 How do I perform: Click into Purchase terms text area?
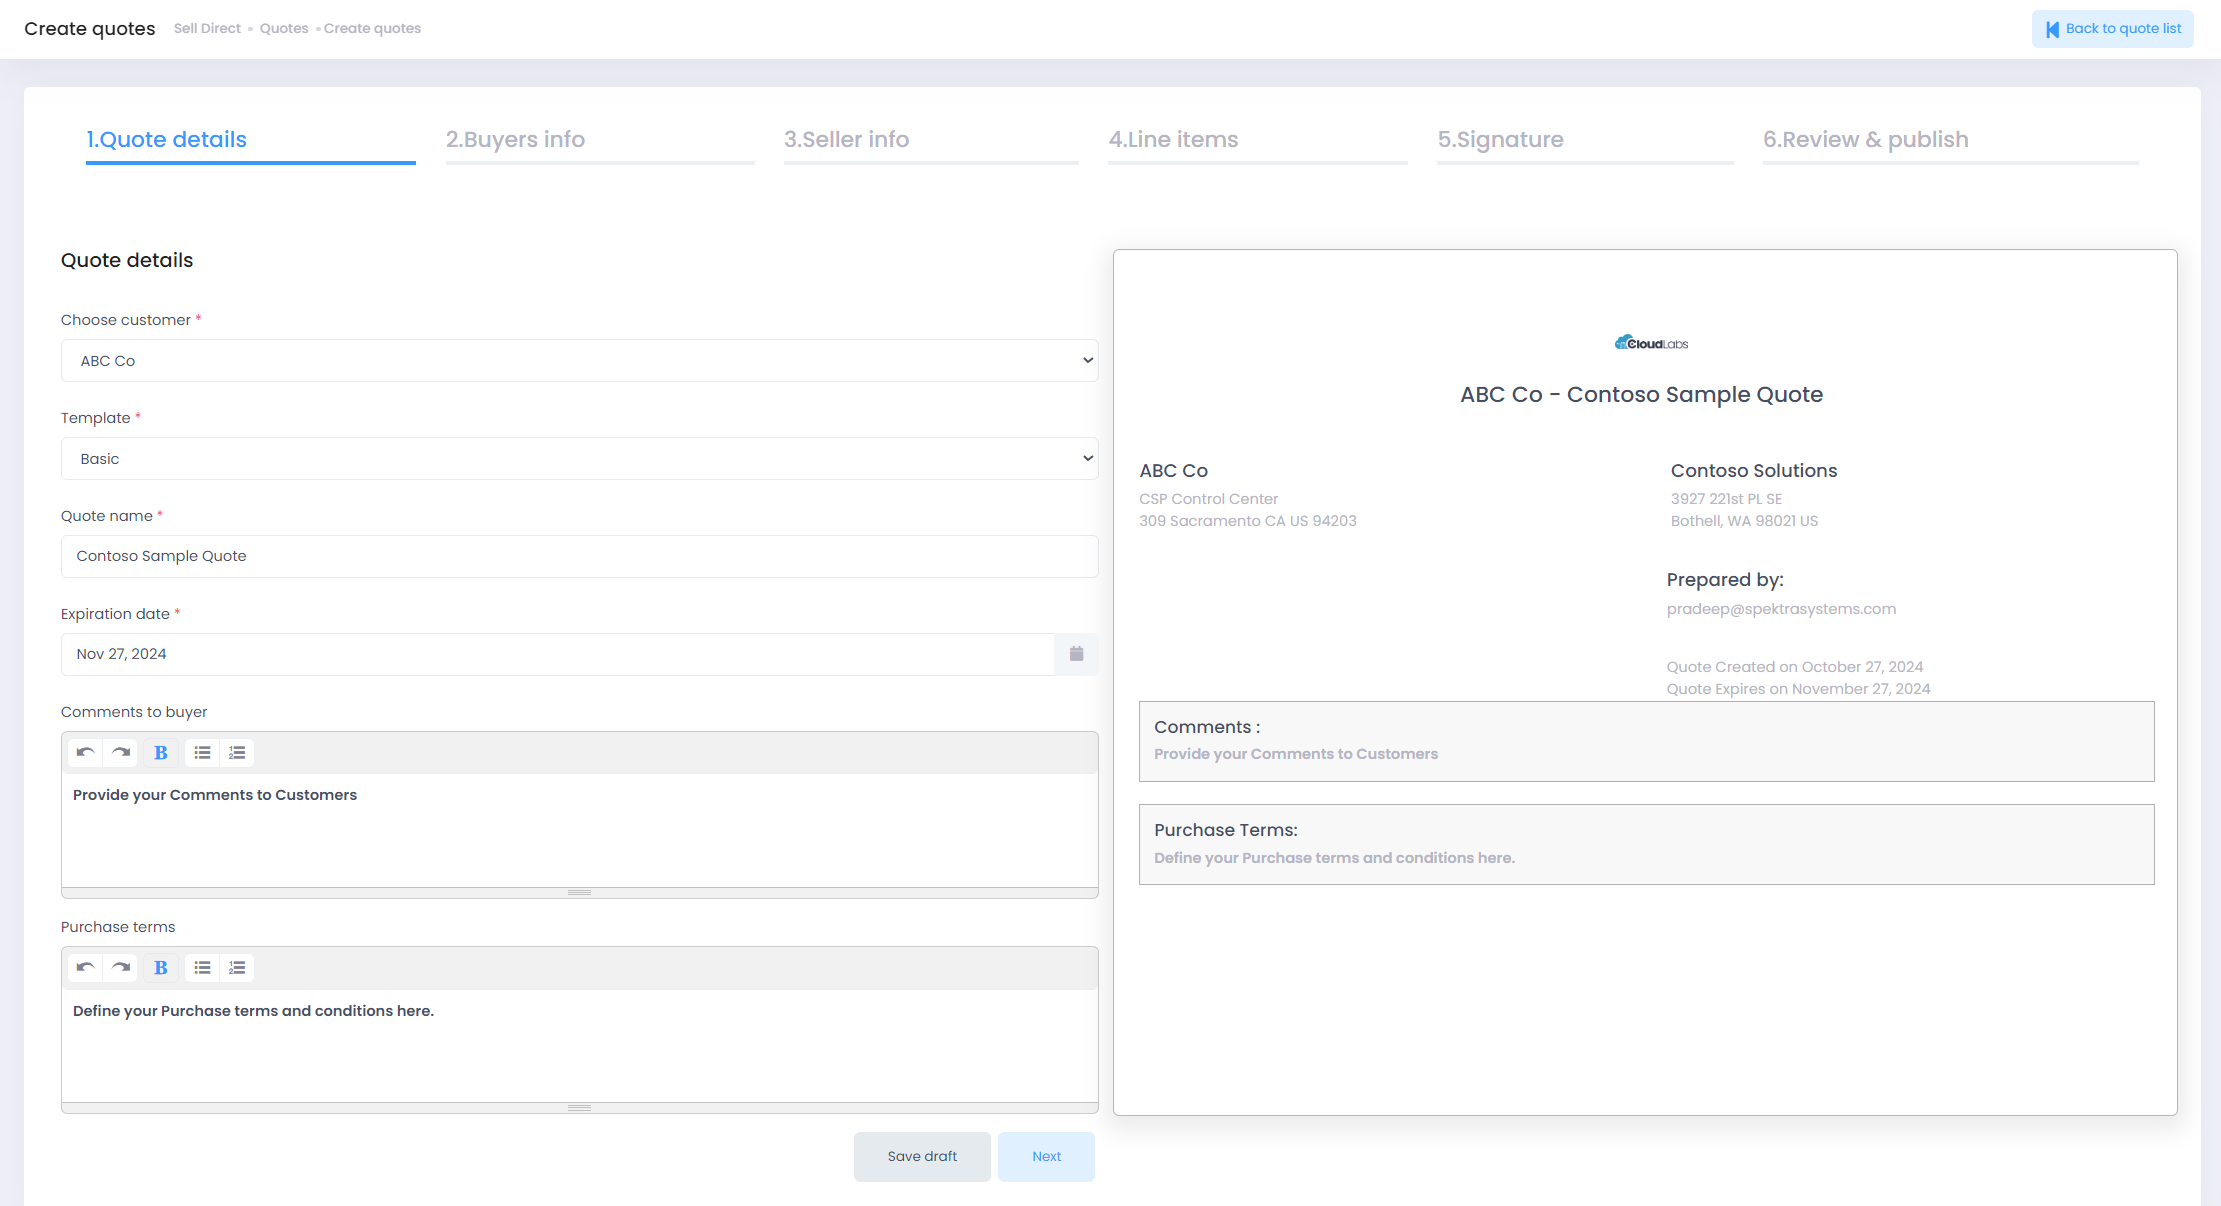tap(580, 1046)
